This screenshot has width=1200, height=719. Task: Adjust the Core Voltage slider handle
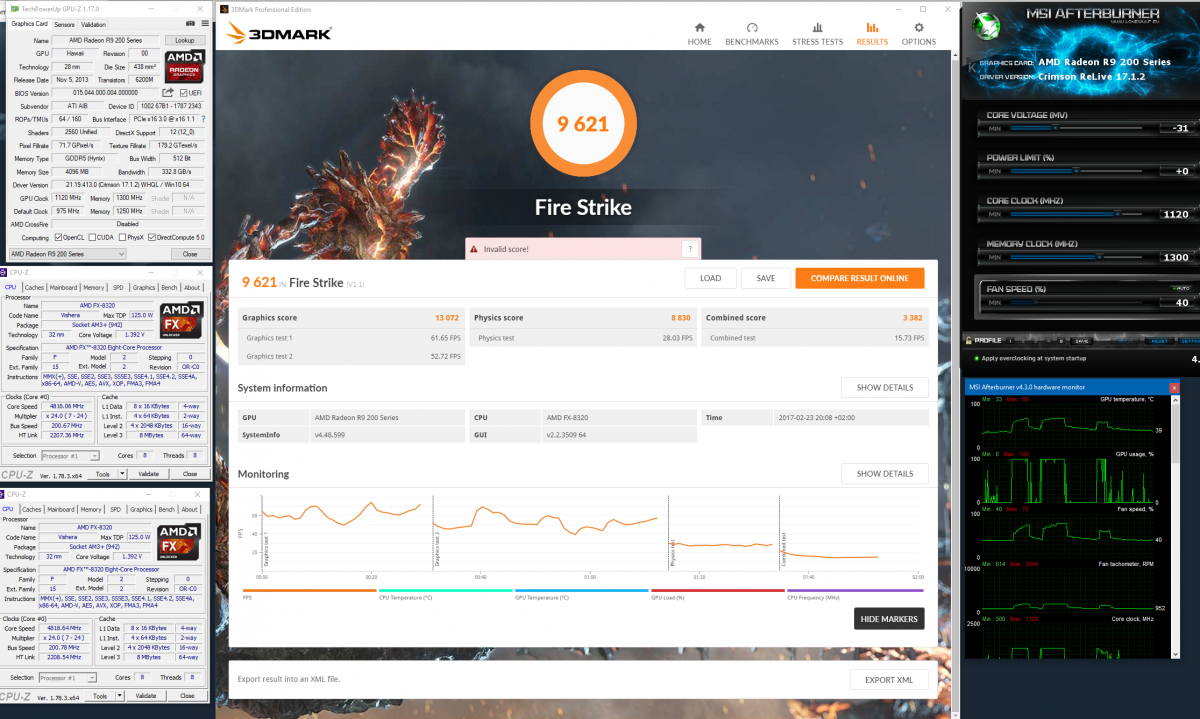pos(1055,128)
